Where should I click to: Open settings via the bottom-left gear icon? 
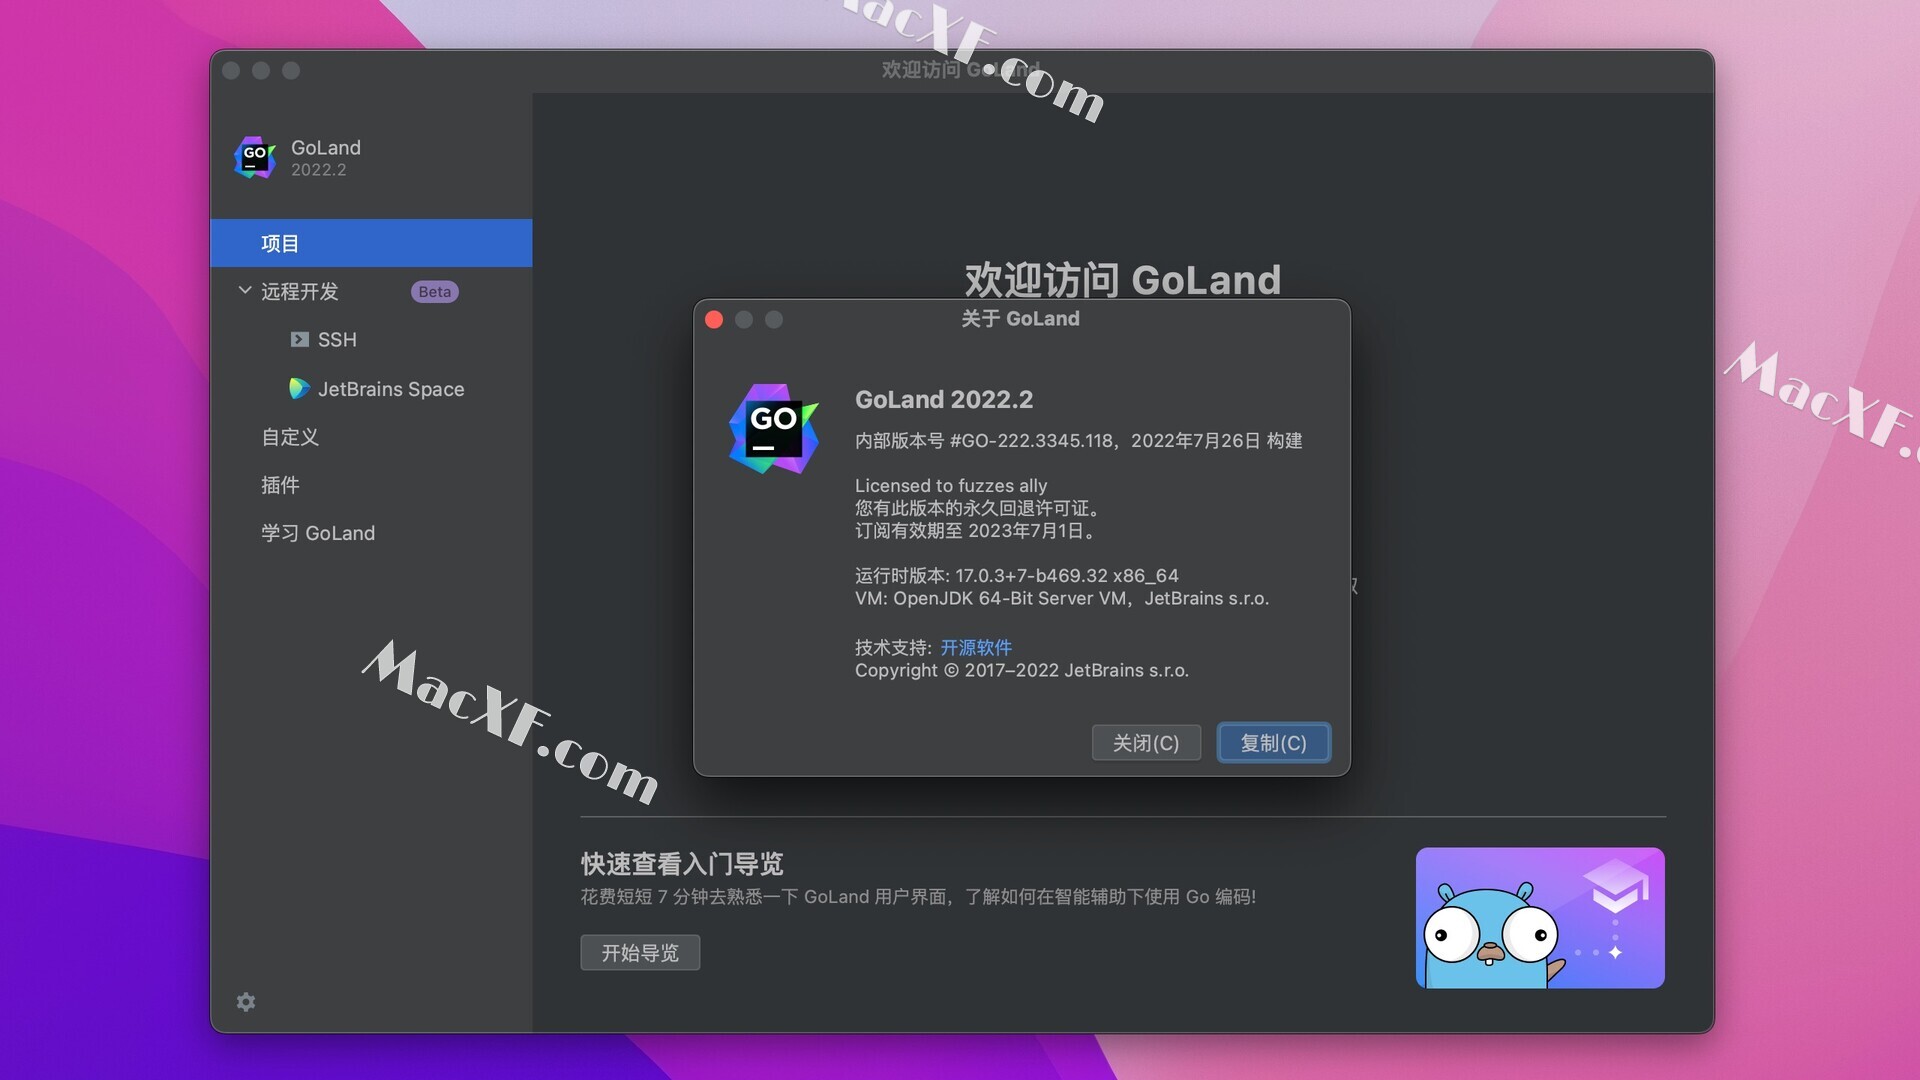coord(246,1002)
